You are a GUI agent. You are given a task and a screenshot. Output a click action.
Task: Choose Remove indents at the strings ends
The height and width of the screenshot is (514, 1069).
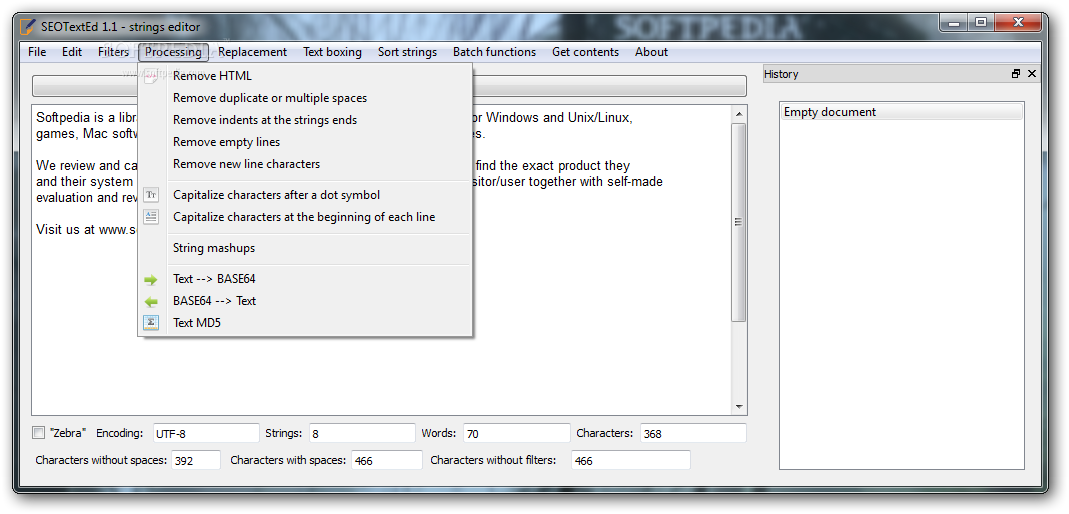coord(305,120)
